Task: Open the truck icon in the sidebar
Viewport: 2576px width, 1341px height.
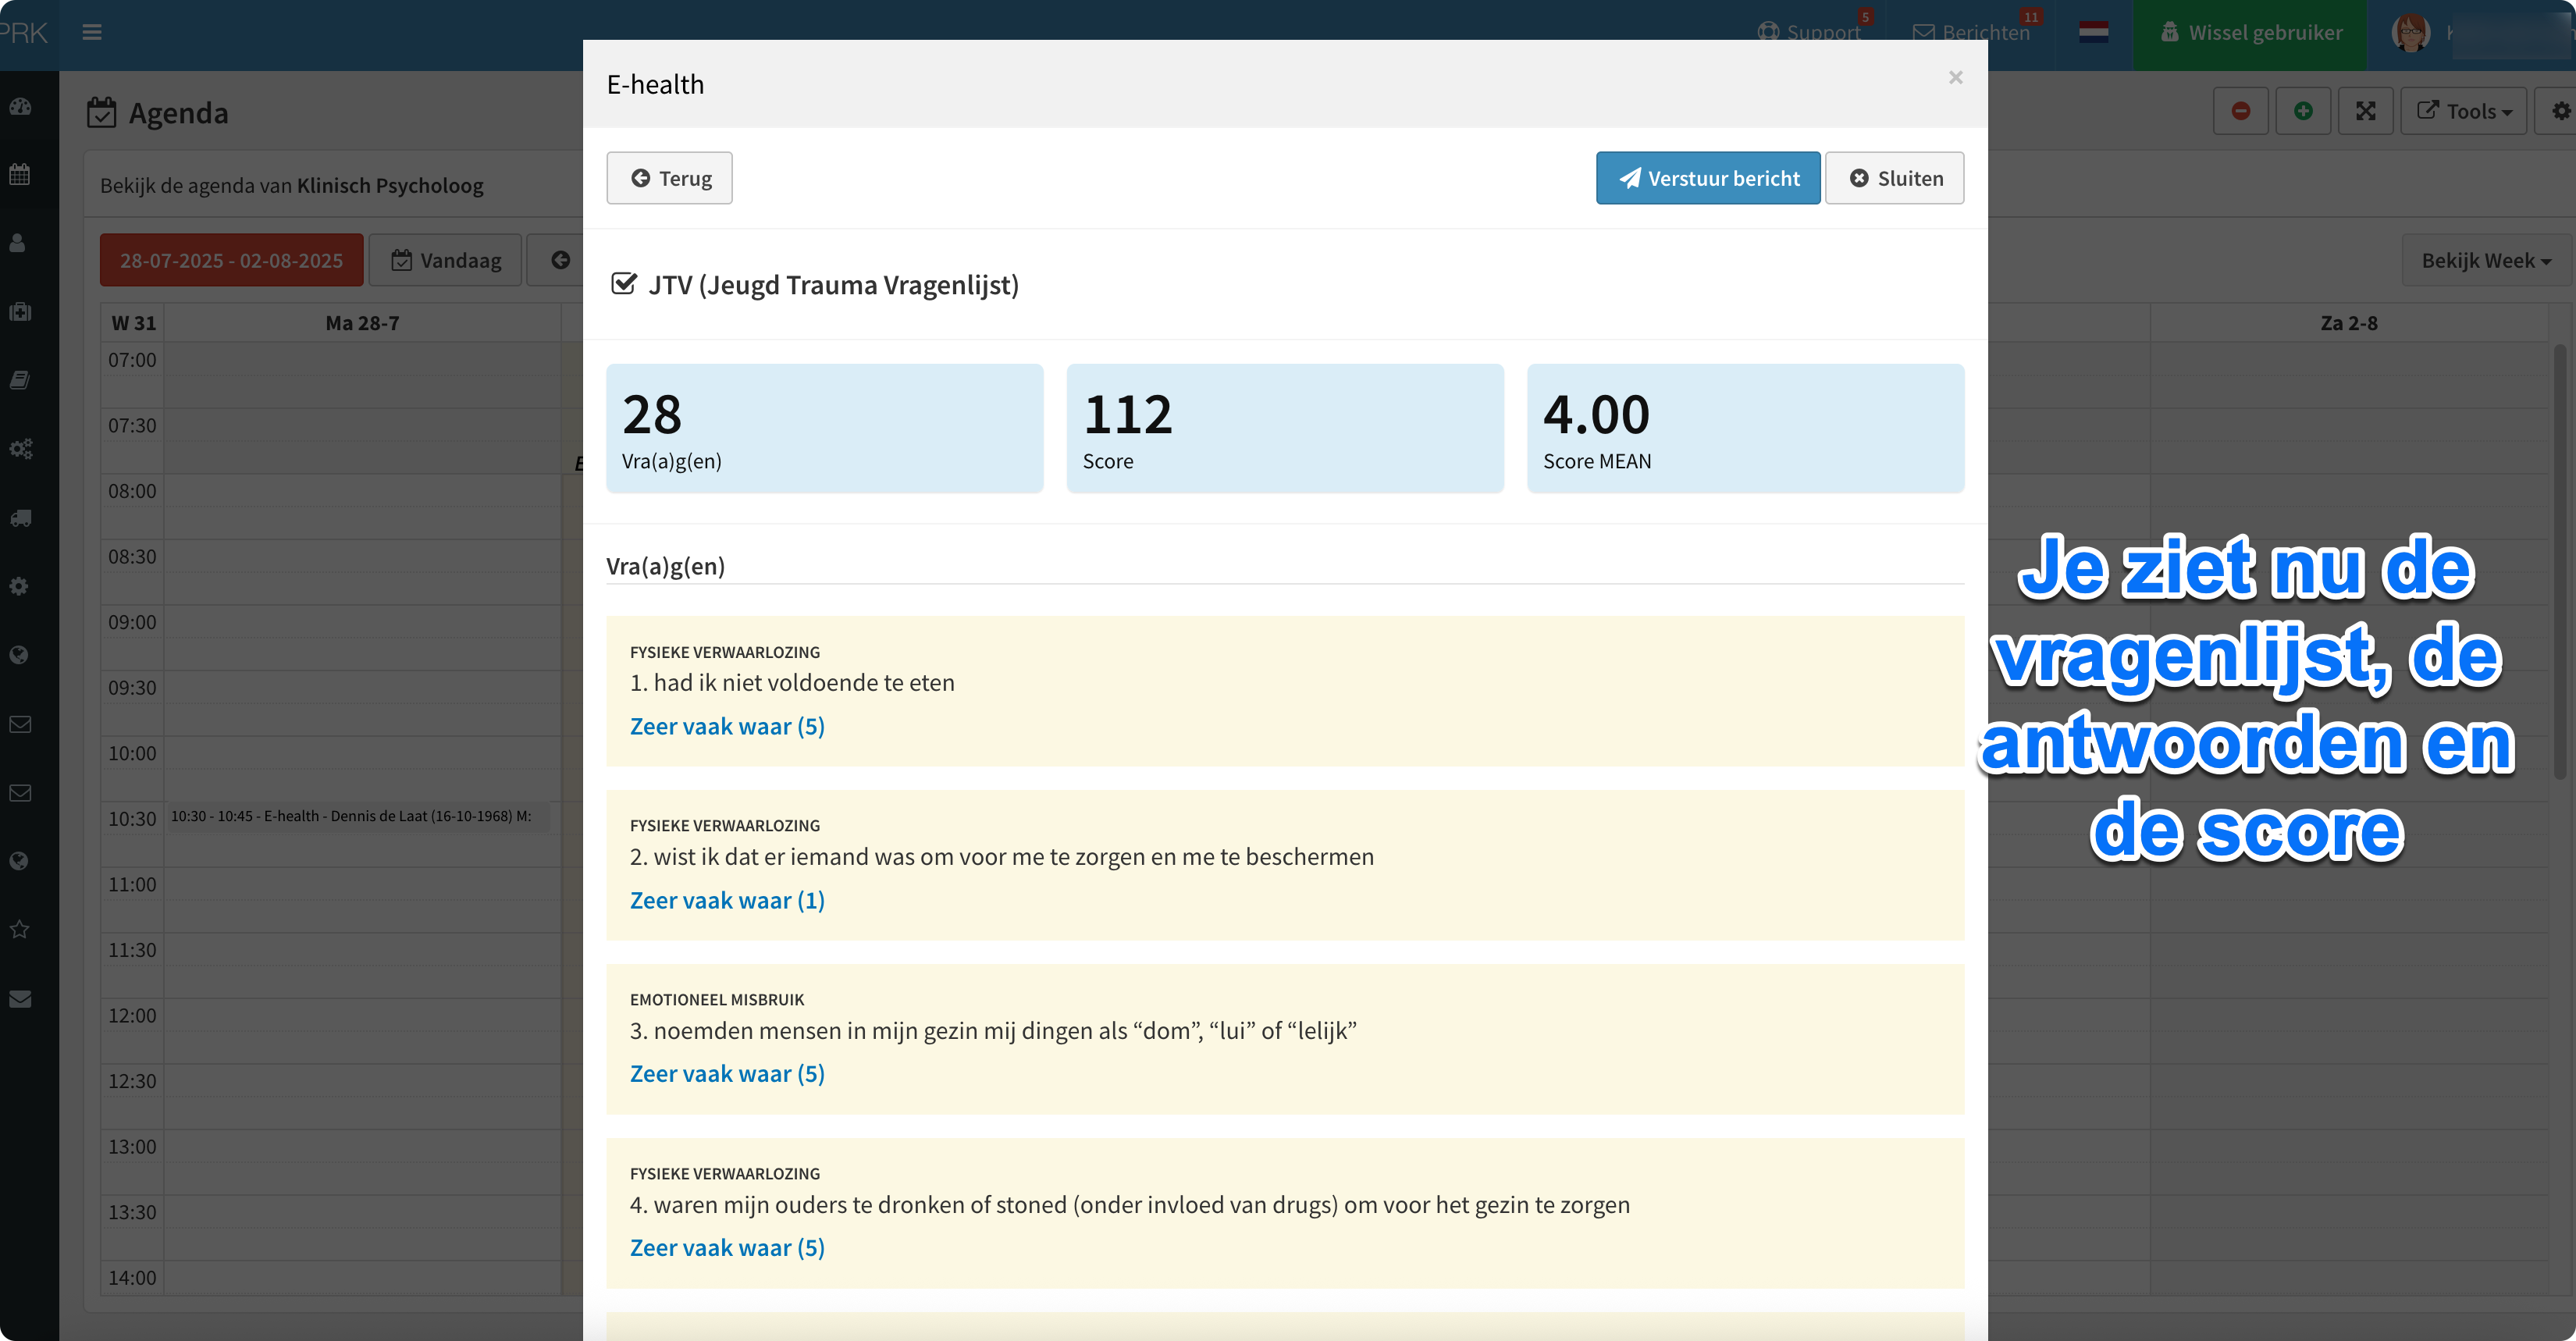Action: 20,518
